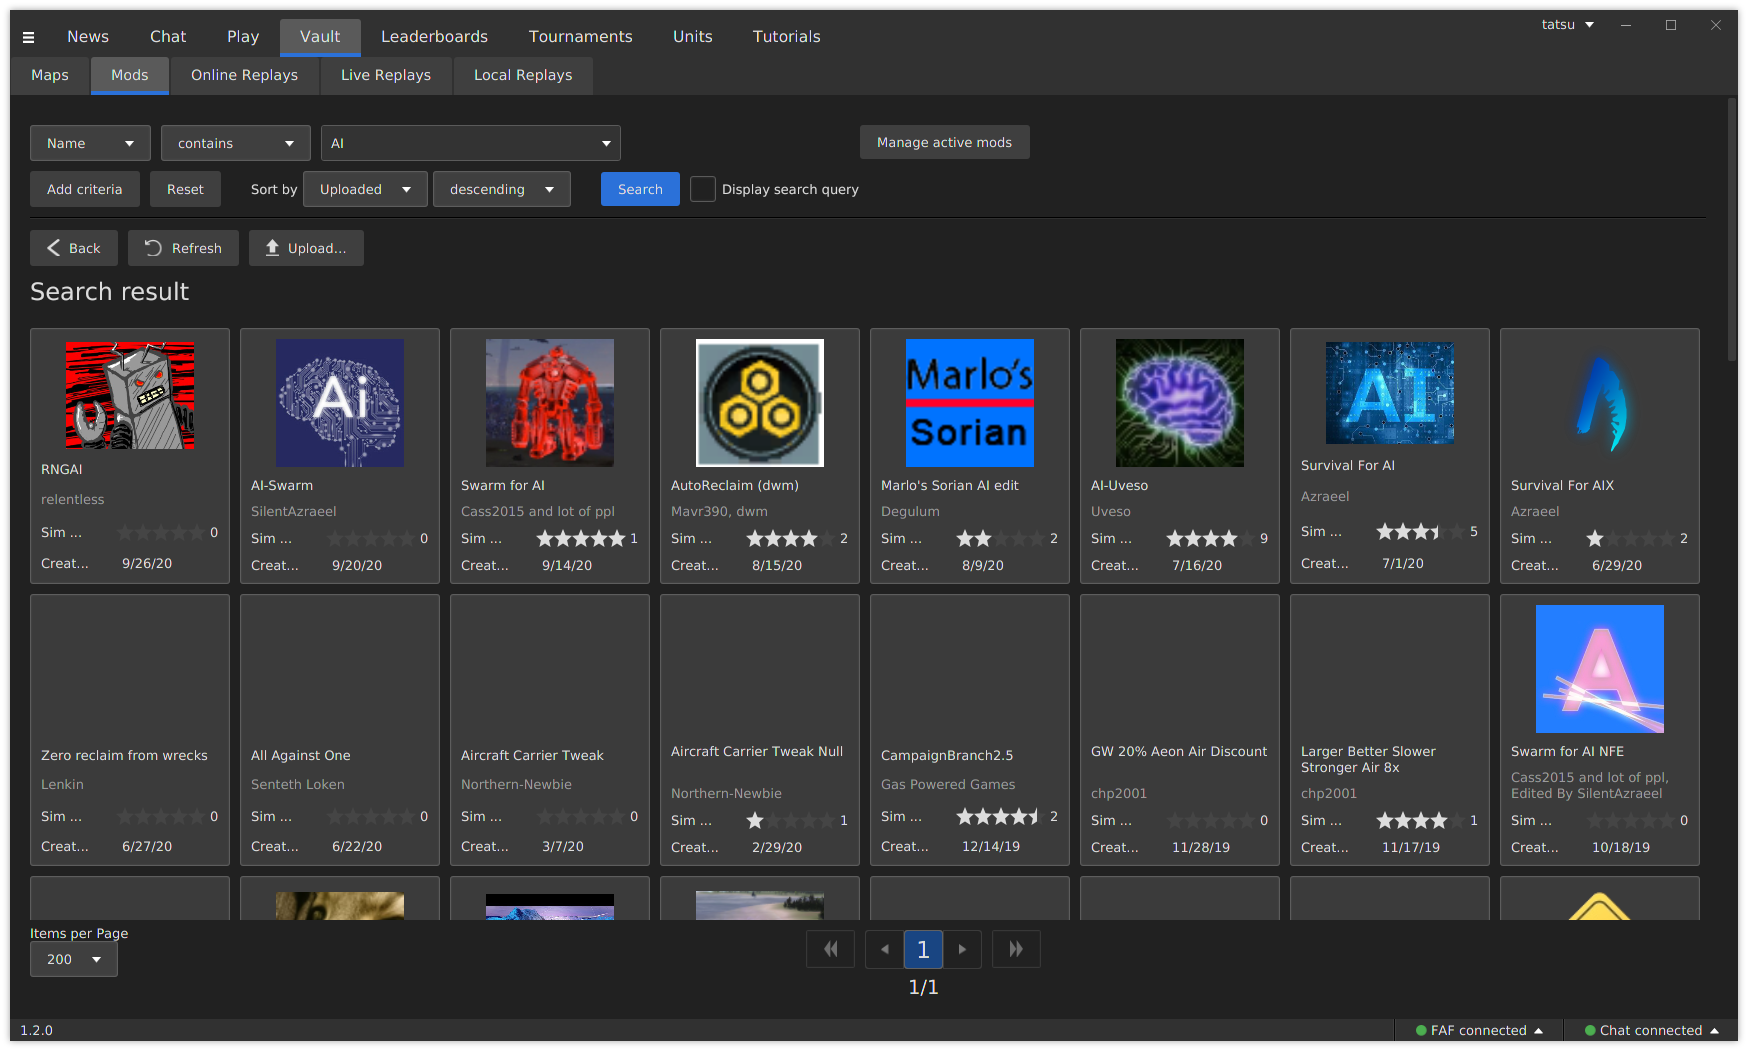
Task: Click Manage active mods button
Action: point(945,142)
